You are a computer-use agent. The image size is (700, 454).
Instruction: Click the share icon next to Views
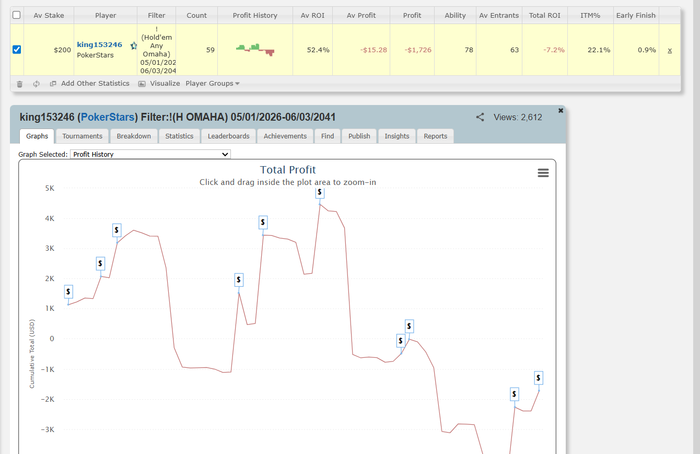tap(480, 117)
